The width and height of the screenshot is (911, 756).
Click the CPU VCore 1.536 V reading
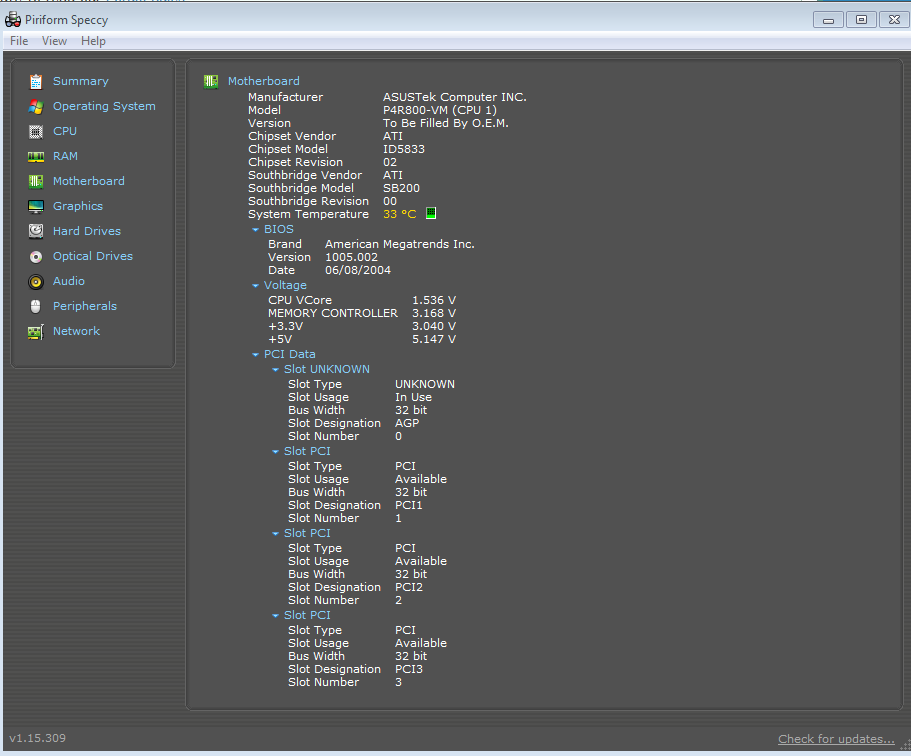pyautogui.click(x=434, y=300)
